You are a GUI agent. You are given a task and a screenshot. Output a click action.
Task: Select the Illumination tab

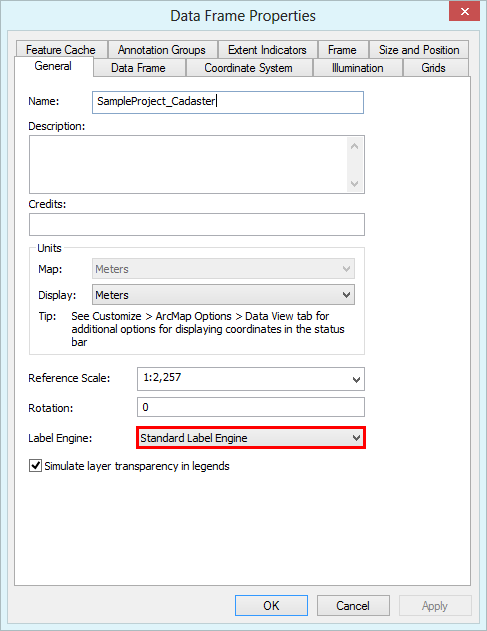pos(357,68)
